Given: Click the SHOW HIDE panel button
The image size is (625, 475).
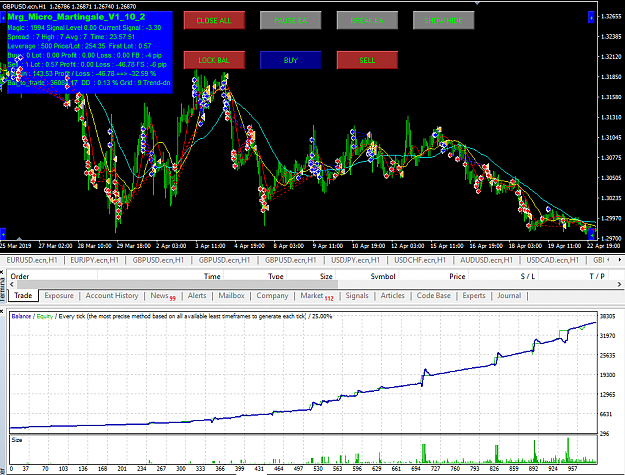Looking at the screenshot, I should 444,20.
